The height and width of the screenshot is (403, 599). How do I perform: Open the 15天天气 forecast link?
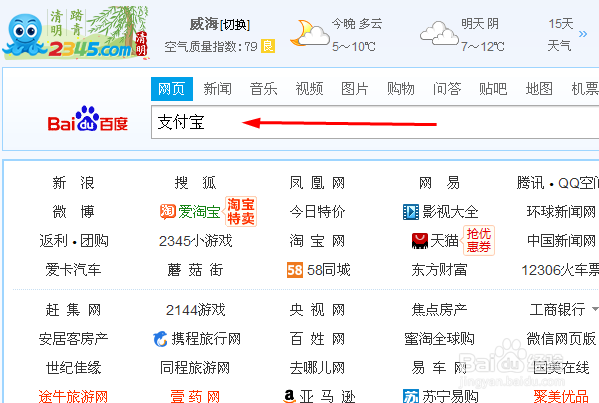pyautogui.click(x=560, y=35)
